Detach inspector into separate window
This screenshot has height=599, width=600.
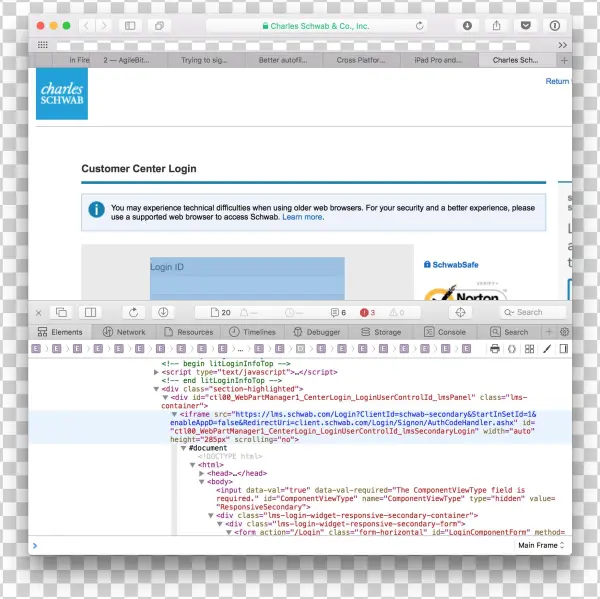(61, 312)
